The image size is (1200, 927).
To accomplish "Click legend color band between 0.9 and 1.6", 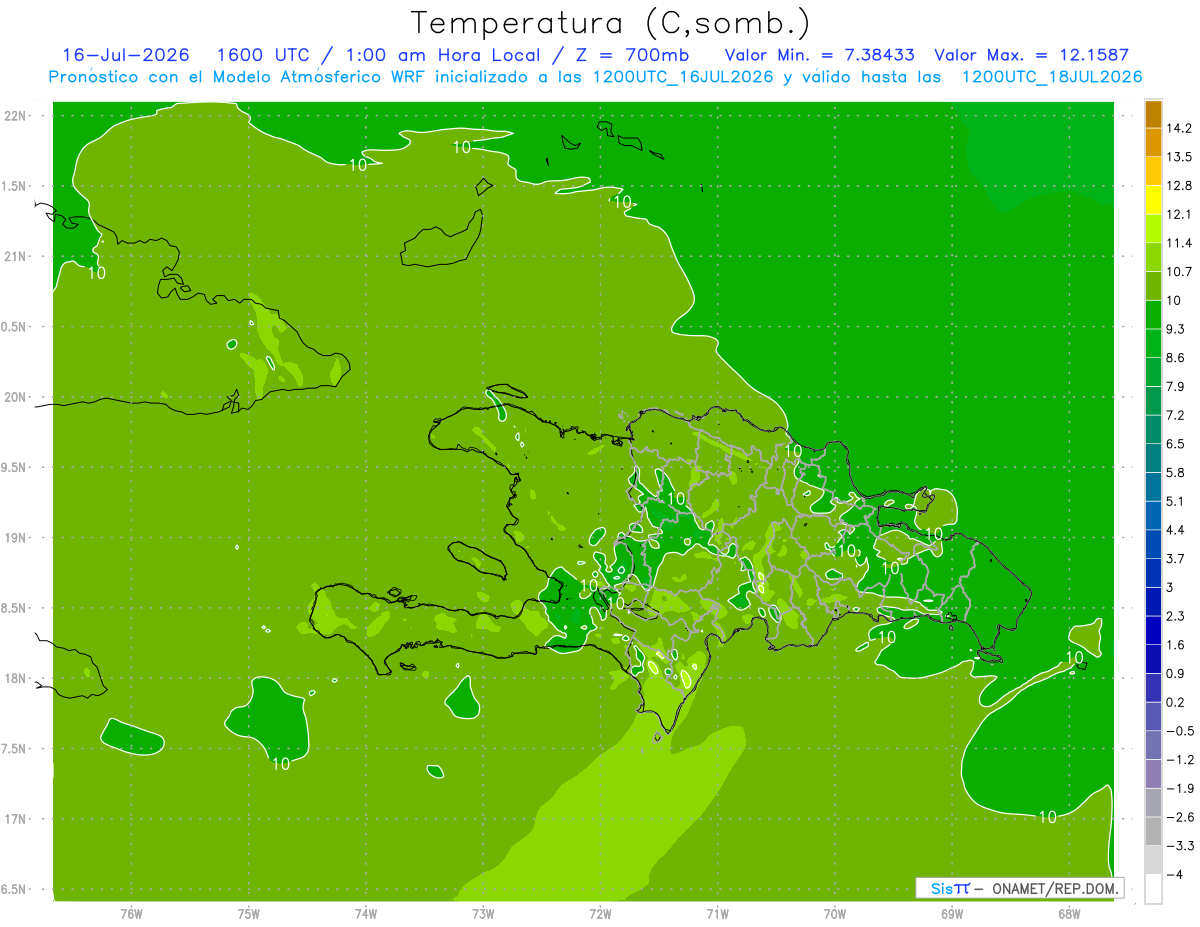I will [1153, 659].
